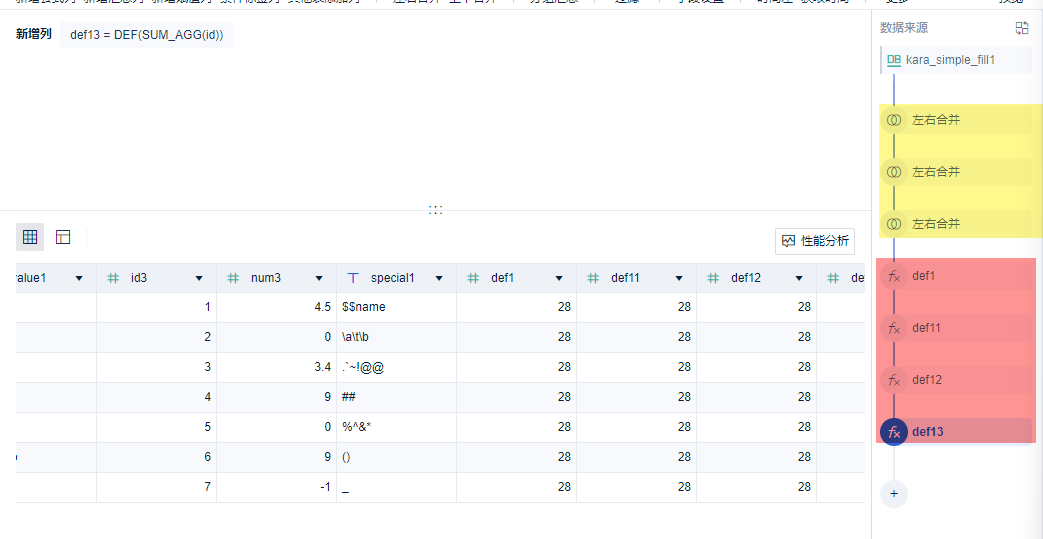Click the number type icon of def11 column

pyautogui.click(x=593, y=278)
